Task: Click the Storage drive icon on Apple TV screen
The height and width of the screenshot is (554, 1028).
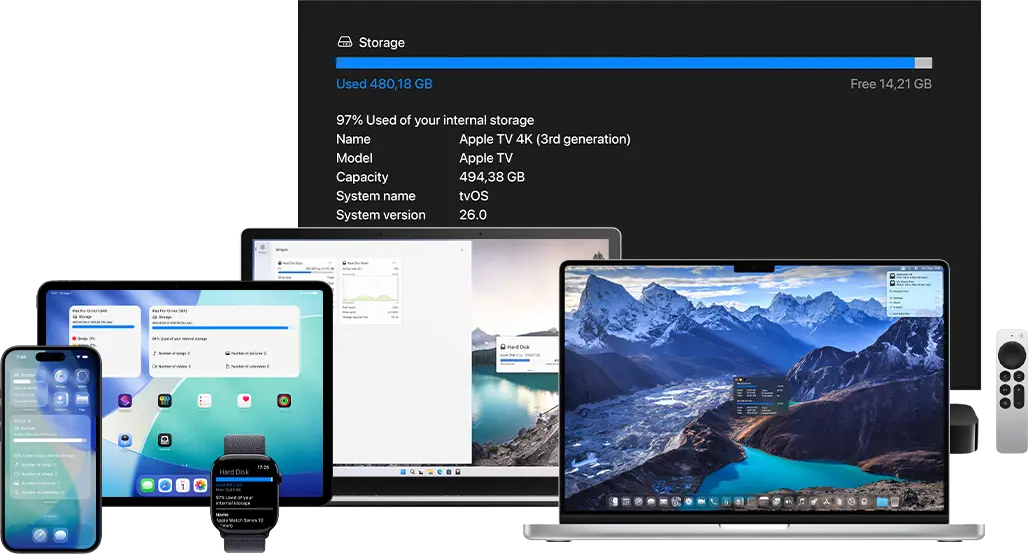Action: [344, 42]
